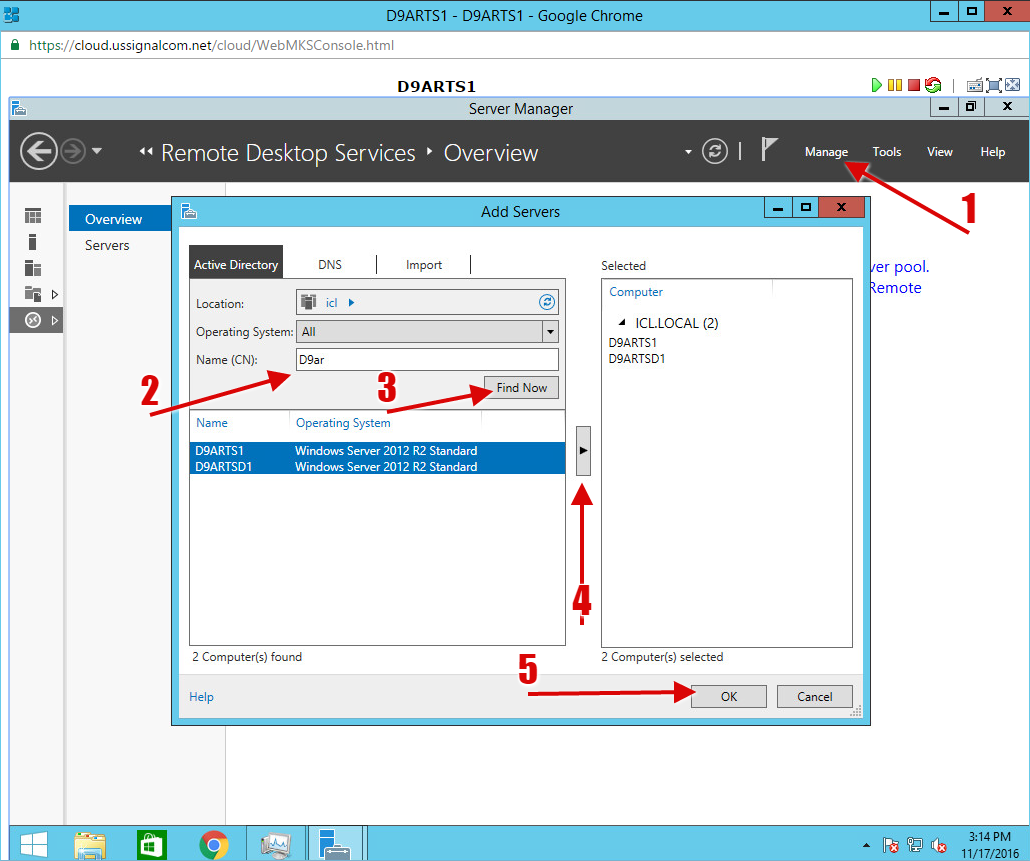1030x861 pixels.
Task: Click OK in Add Servers dialog
Action: coord(728,696)
